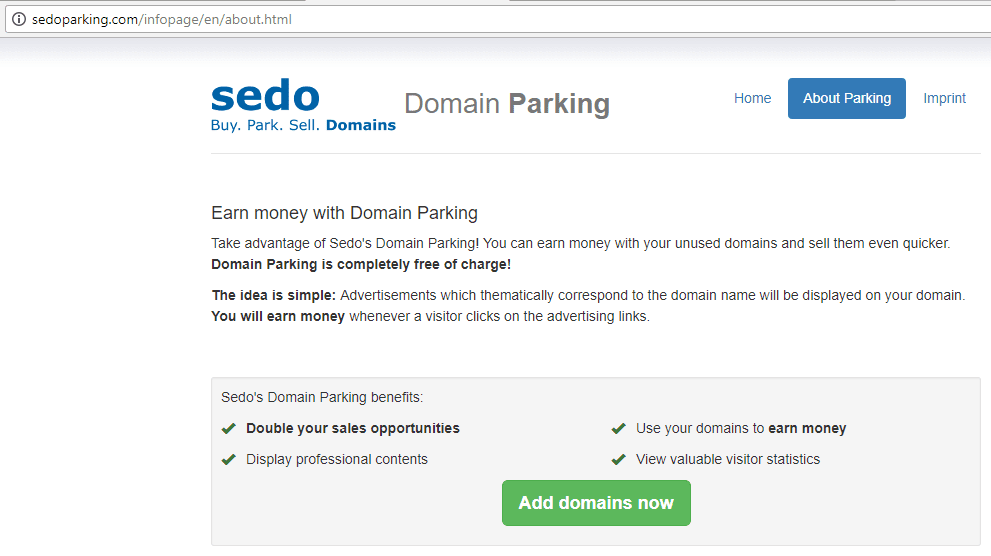Click the checkmark beside Display professional contents
991x556 pixels.
pos(229,460)
